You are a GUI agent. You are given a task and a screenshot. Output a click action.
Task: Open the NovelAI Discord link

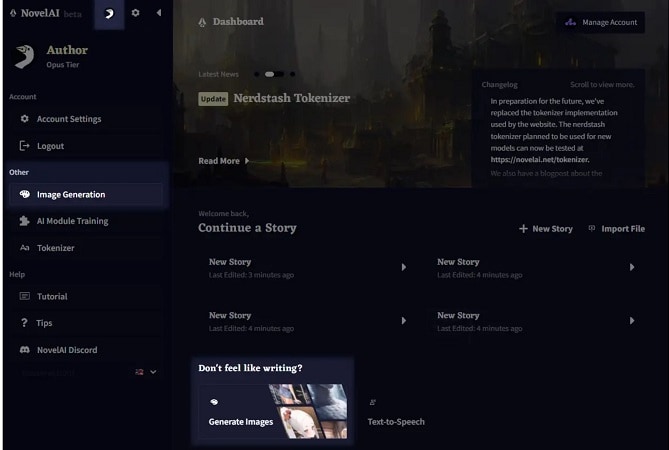(x=85, y=350)
